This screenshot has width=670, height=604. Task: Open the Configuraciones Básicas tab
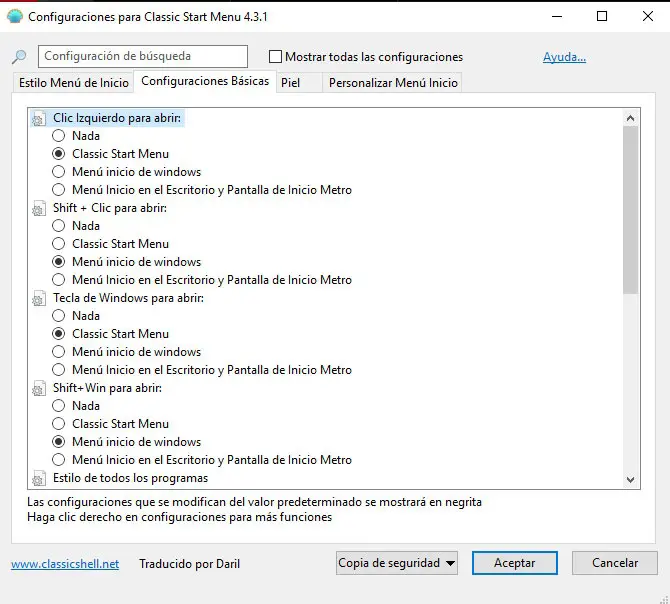(205, 81)
